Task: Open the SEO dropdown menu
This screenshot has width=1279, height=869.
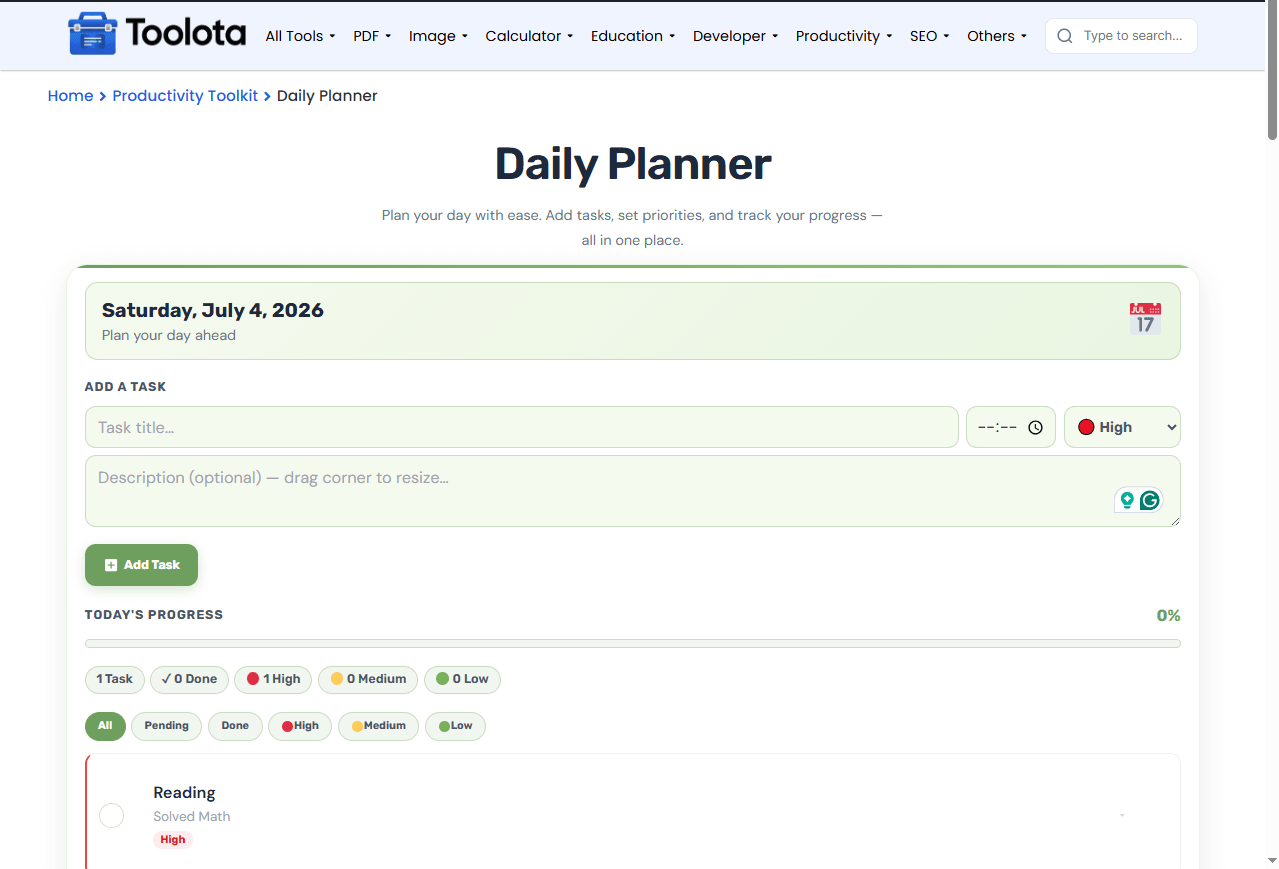Action: tap(930, 36)
